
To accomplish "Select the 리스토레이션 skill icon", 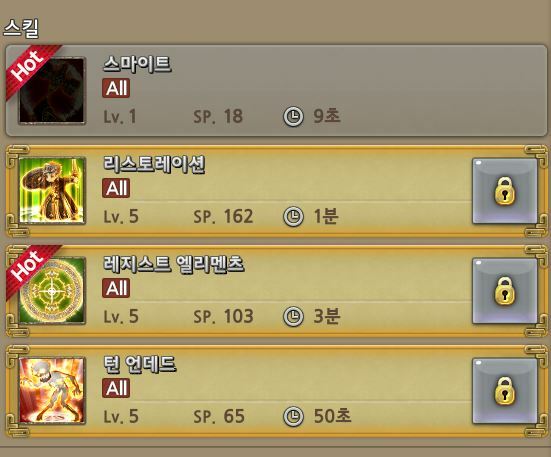I will [52, 190].
